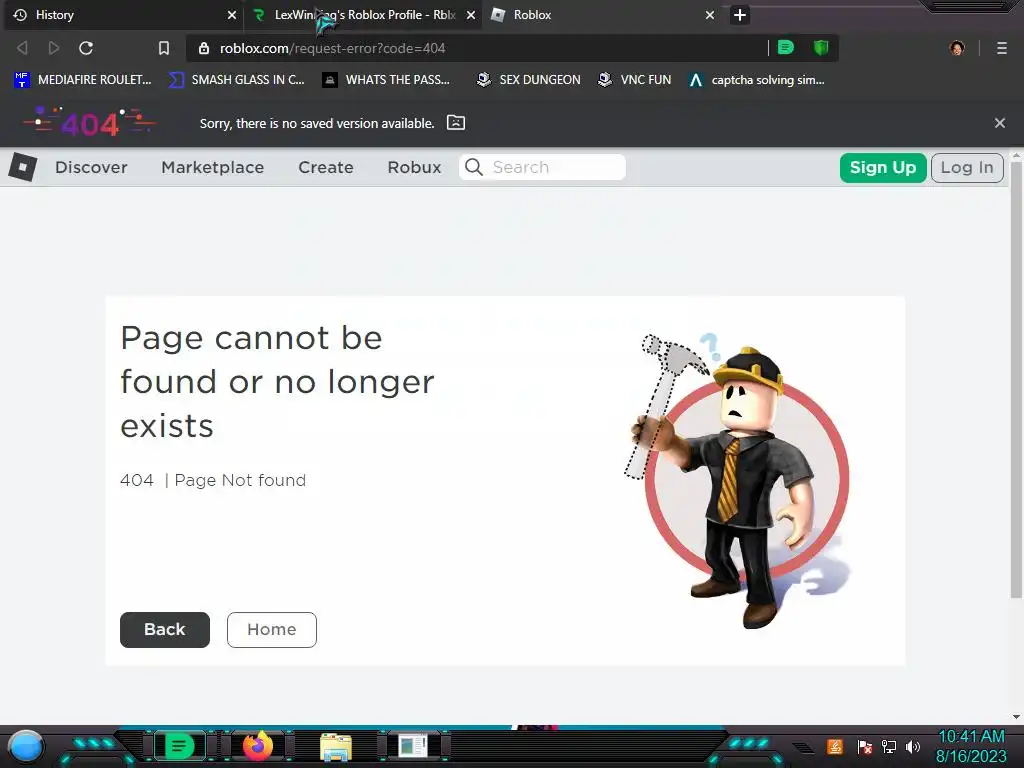
Task: Open Discover in Roblox navigation
Action: click(91, 167)
